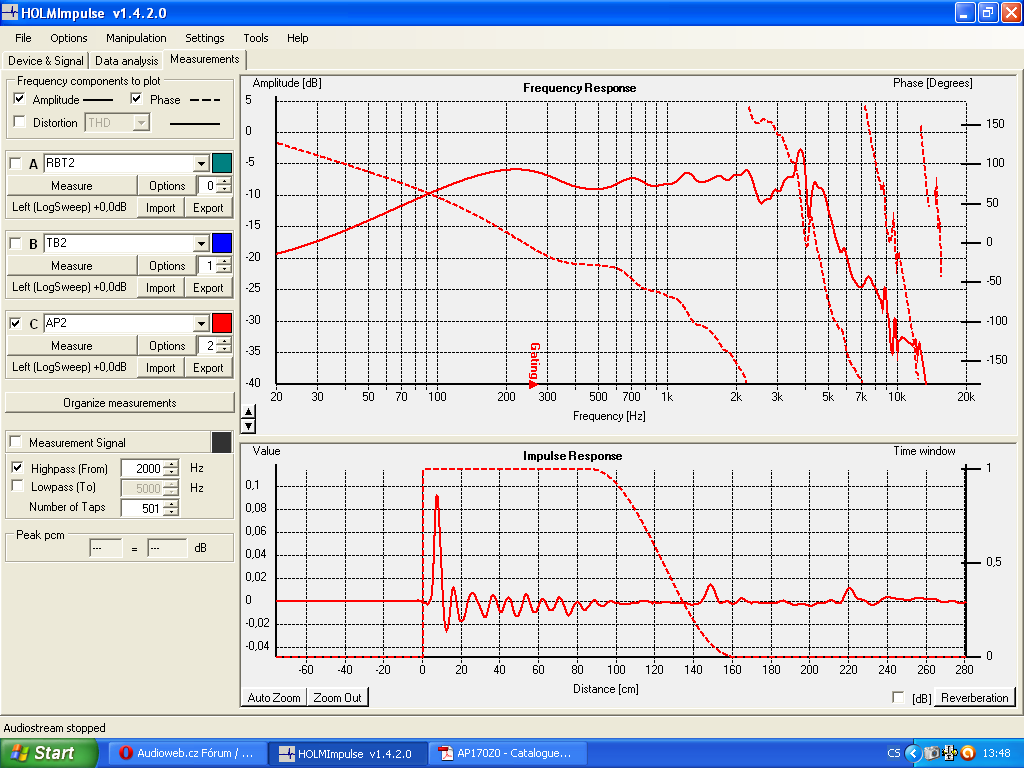This screenshot has width=1024, height=768.
Task: Click the Reverberation button
Action: (x=974, y=697)
